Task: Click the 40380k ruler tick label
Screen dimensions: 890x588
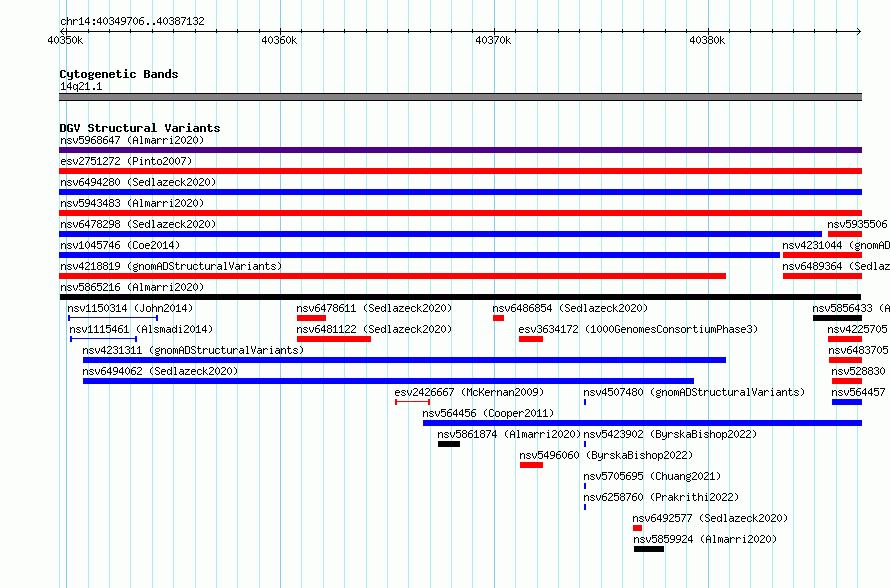Action: point(707,40)
